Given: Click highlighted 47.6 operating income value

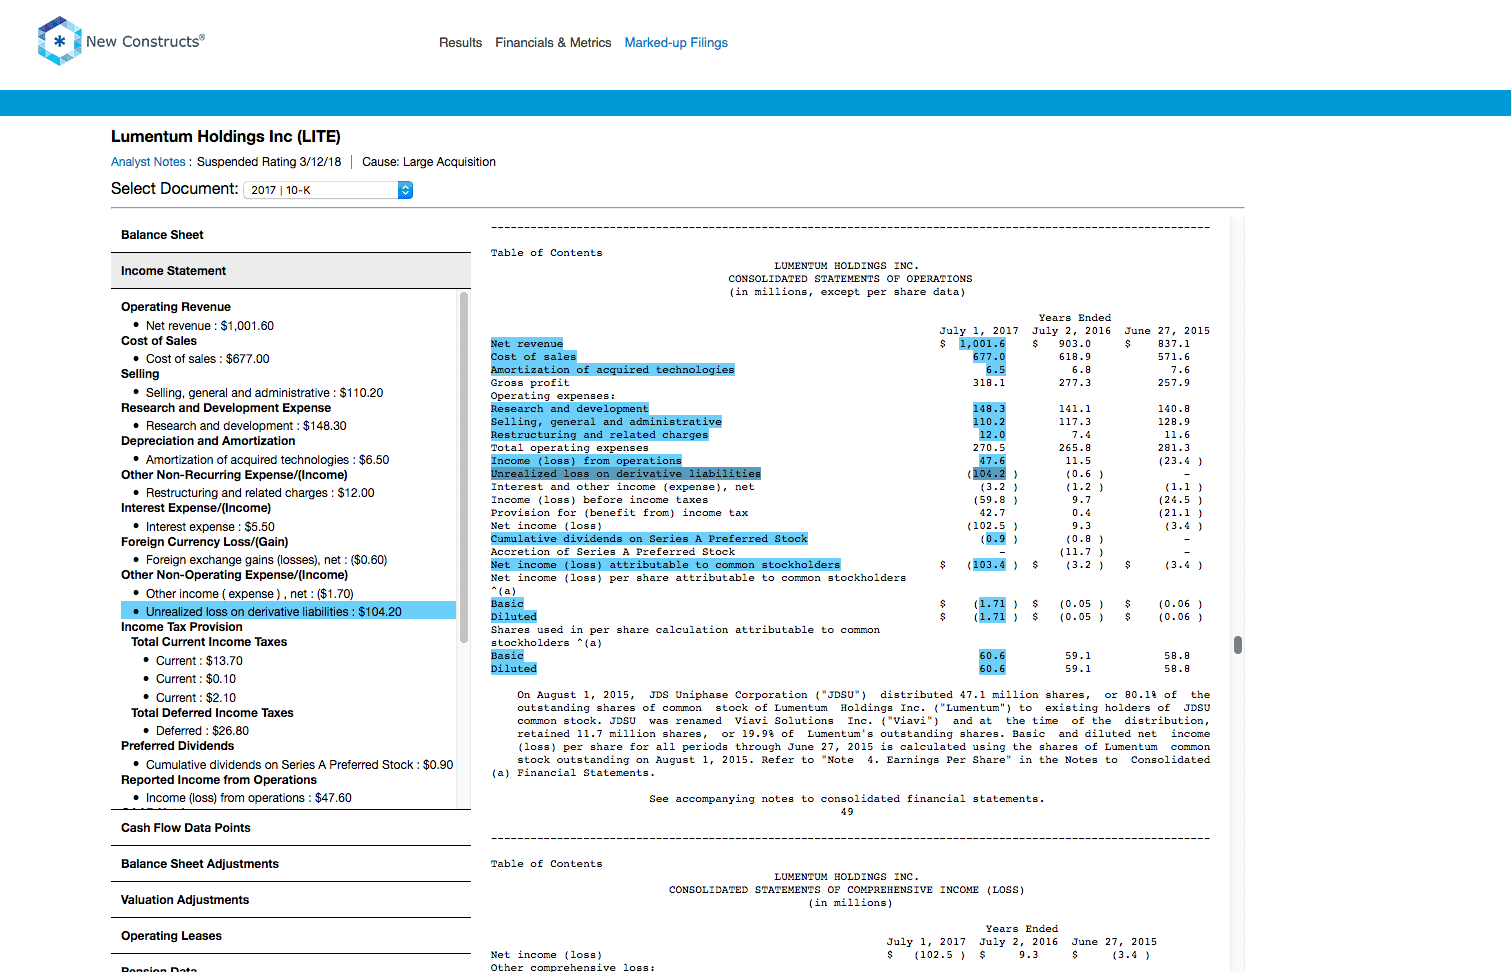Looking at the screenshot, I should tap(992, 461).
